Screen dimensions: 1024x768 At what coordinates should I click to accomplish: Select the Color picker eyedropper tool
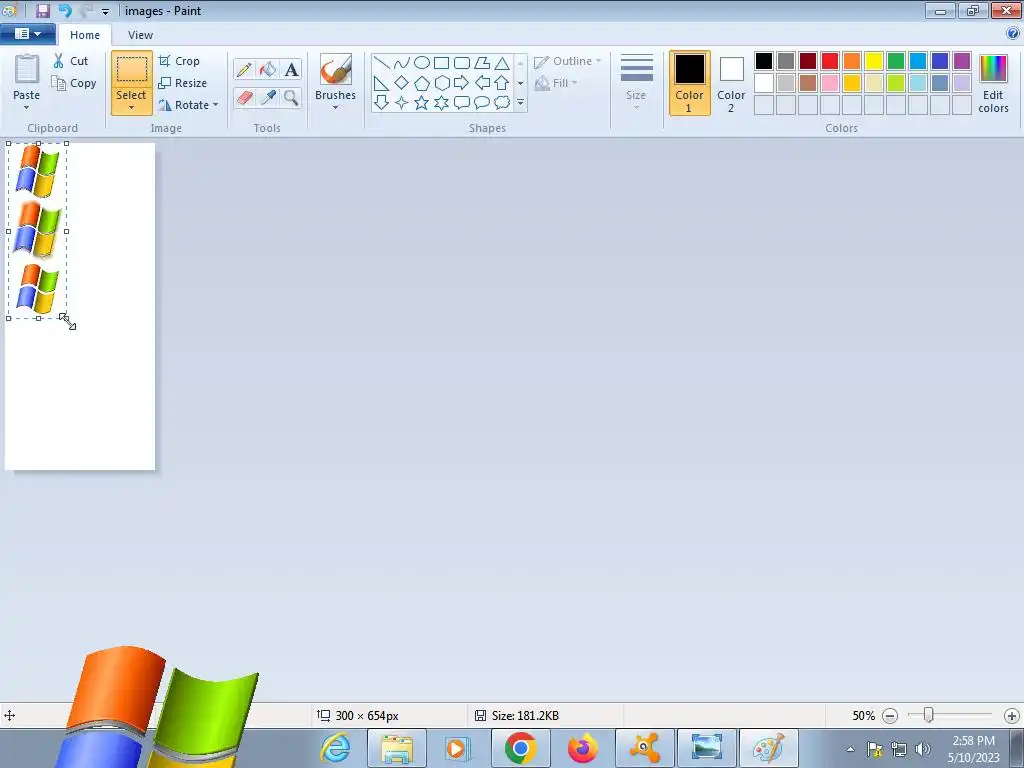pyautogui.click(x=268, y=98)
